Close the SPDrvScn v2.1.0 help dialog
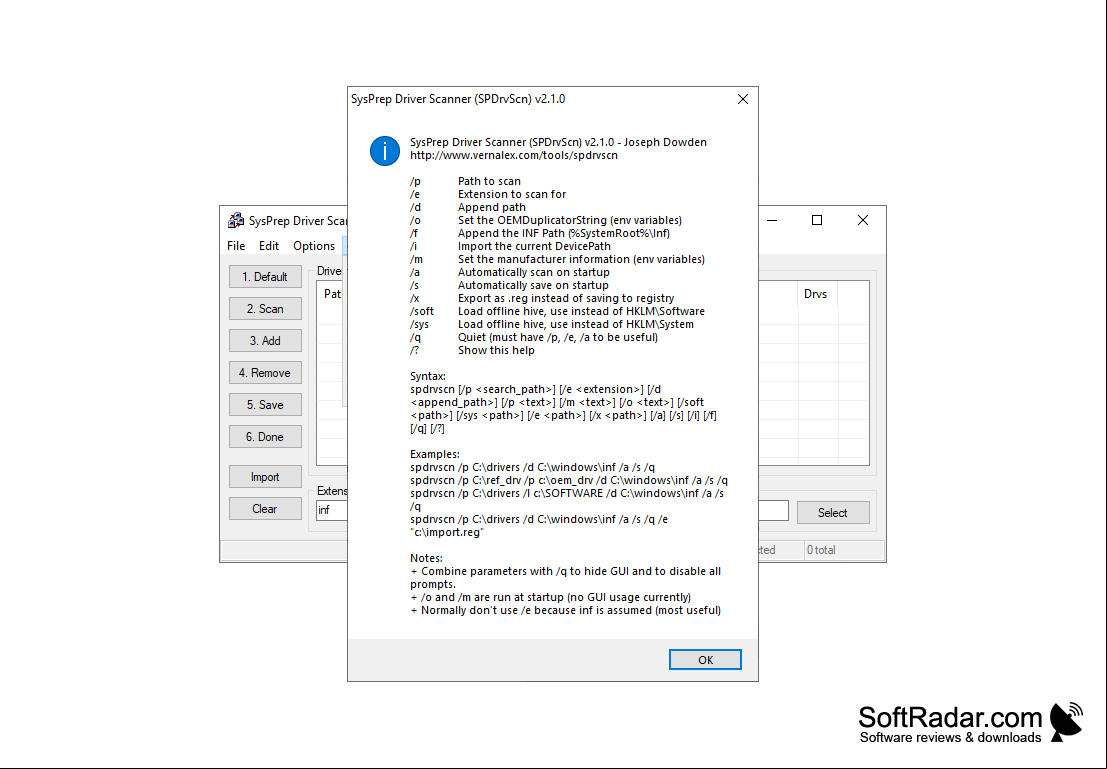The height and width of the screenshot is (769, 1107). click(x=743, y=100)
